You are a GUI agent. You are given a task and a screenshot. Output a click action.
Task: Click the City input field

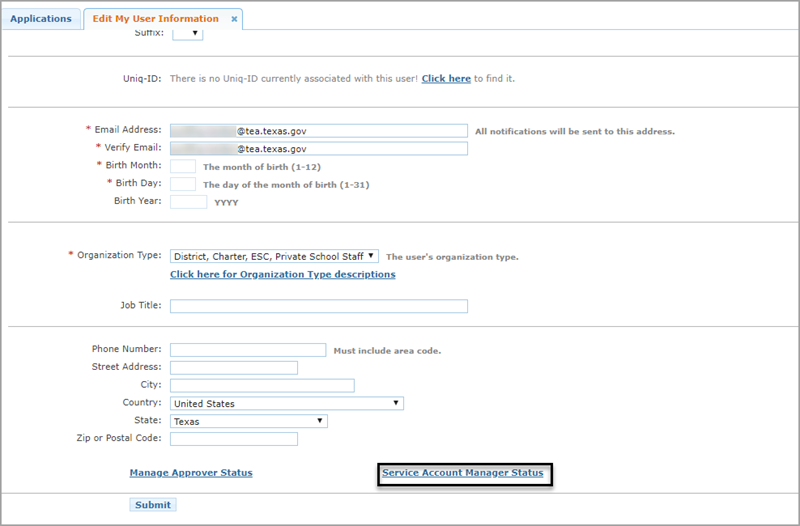point(262,386)
